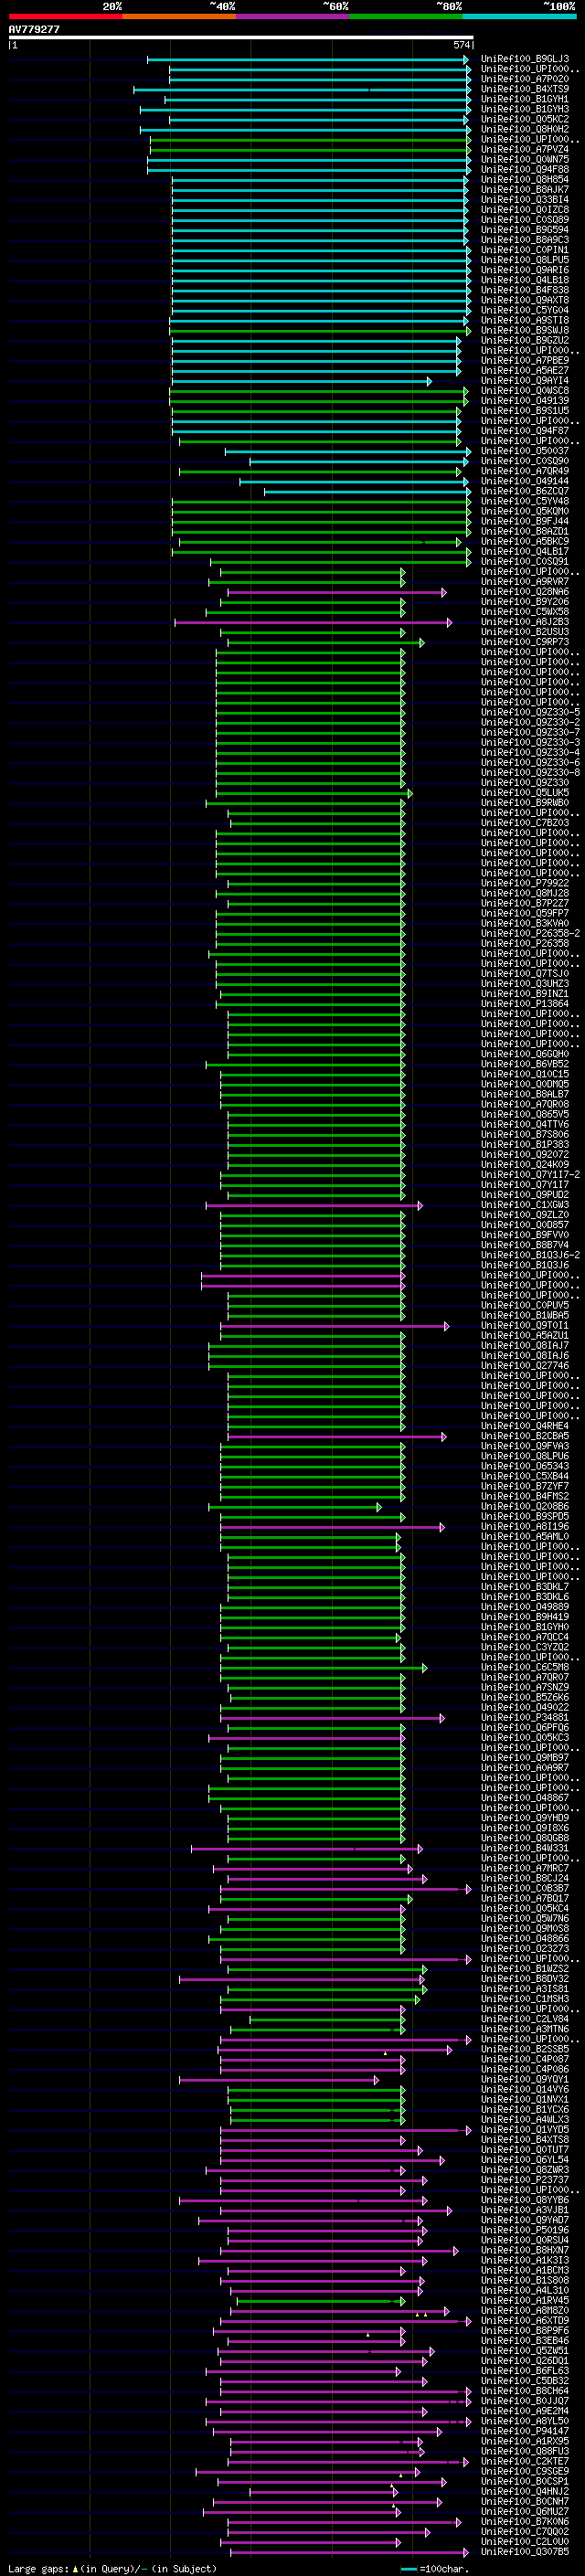Open hit UniRef100_B4F838
Viewport: 585px width, 2576px height.
(x=525, y=290)
